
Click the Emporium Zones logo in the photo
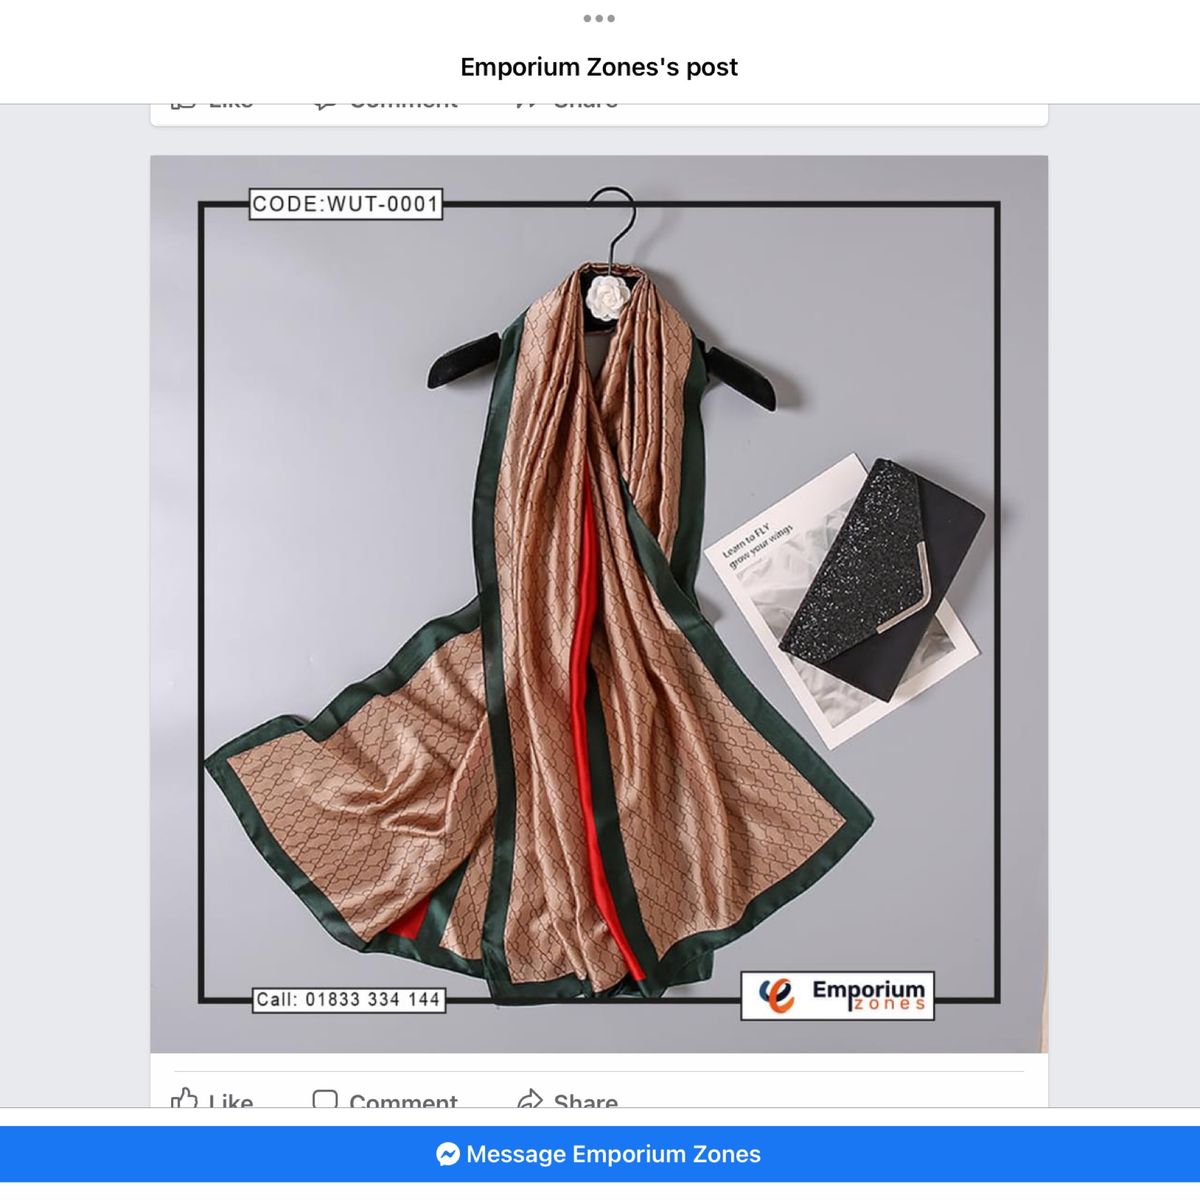click(837, 995)
